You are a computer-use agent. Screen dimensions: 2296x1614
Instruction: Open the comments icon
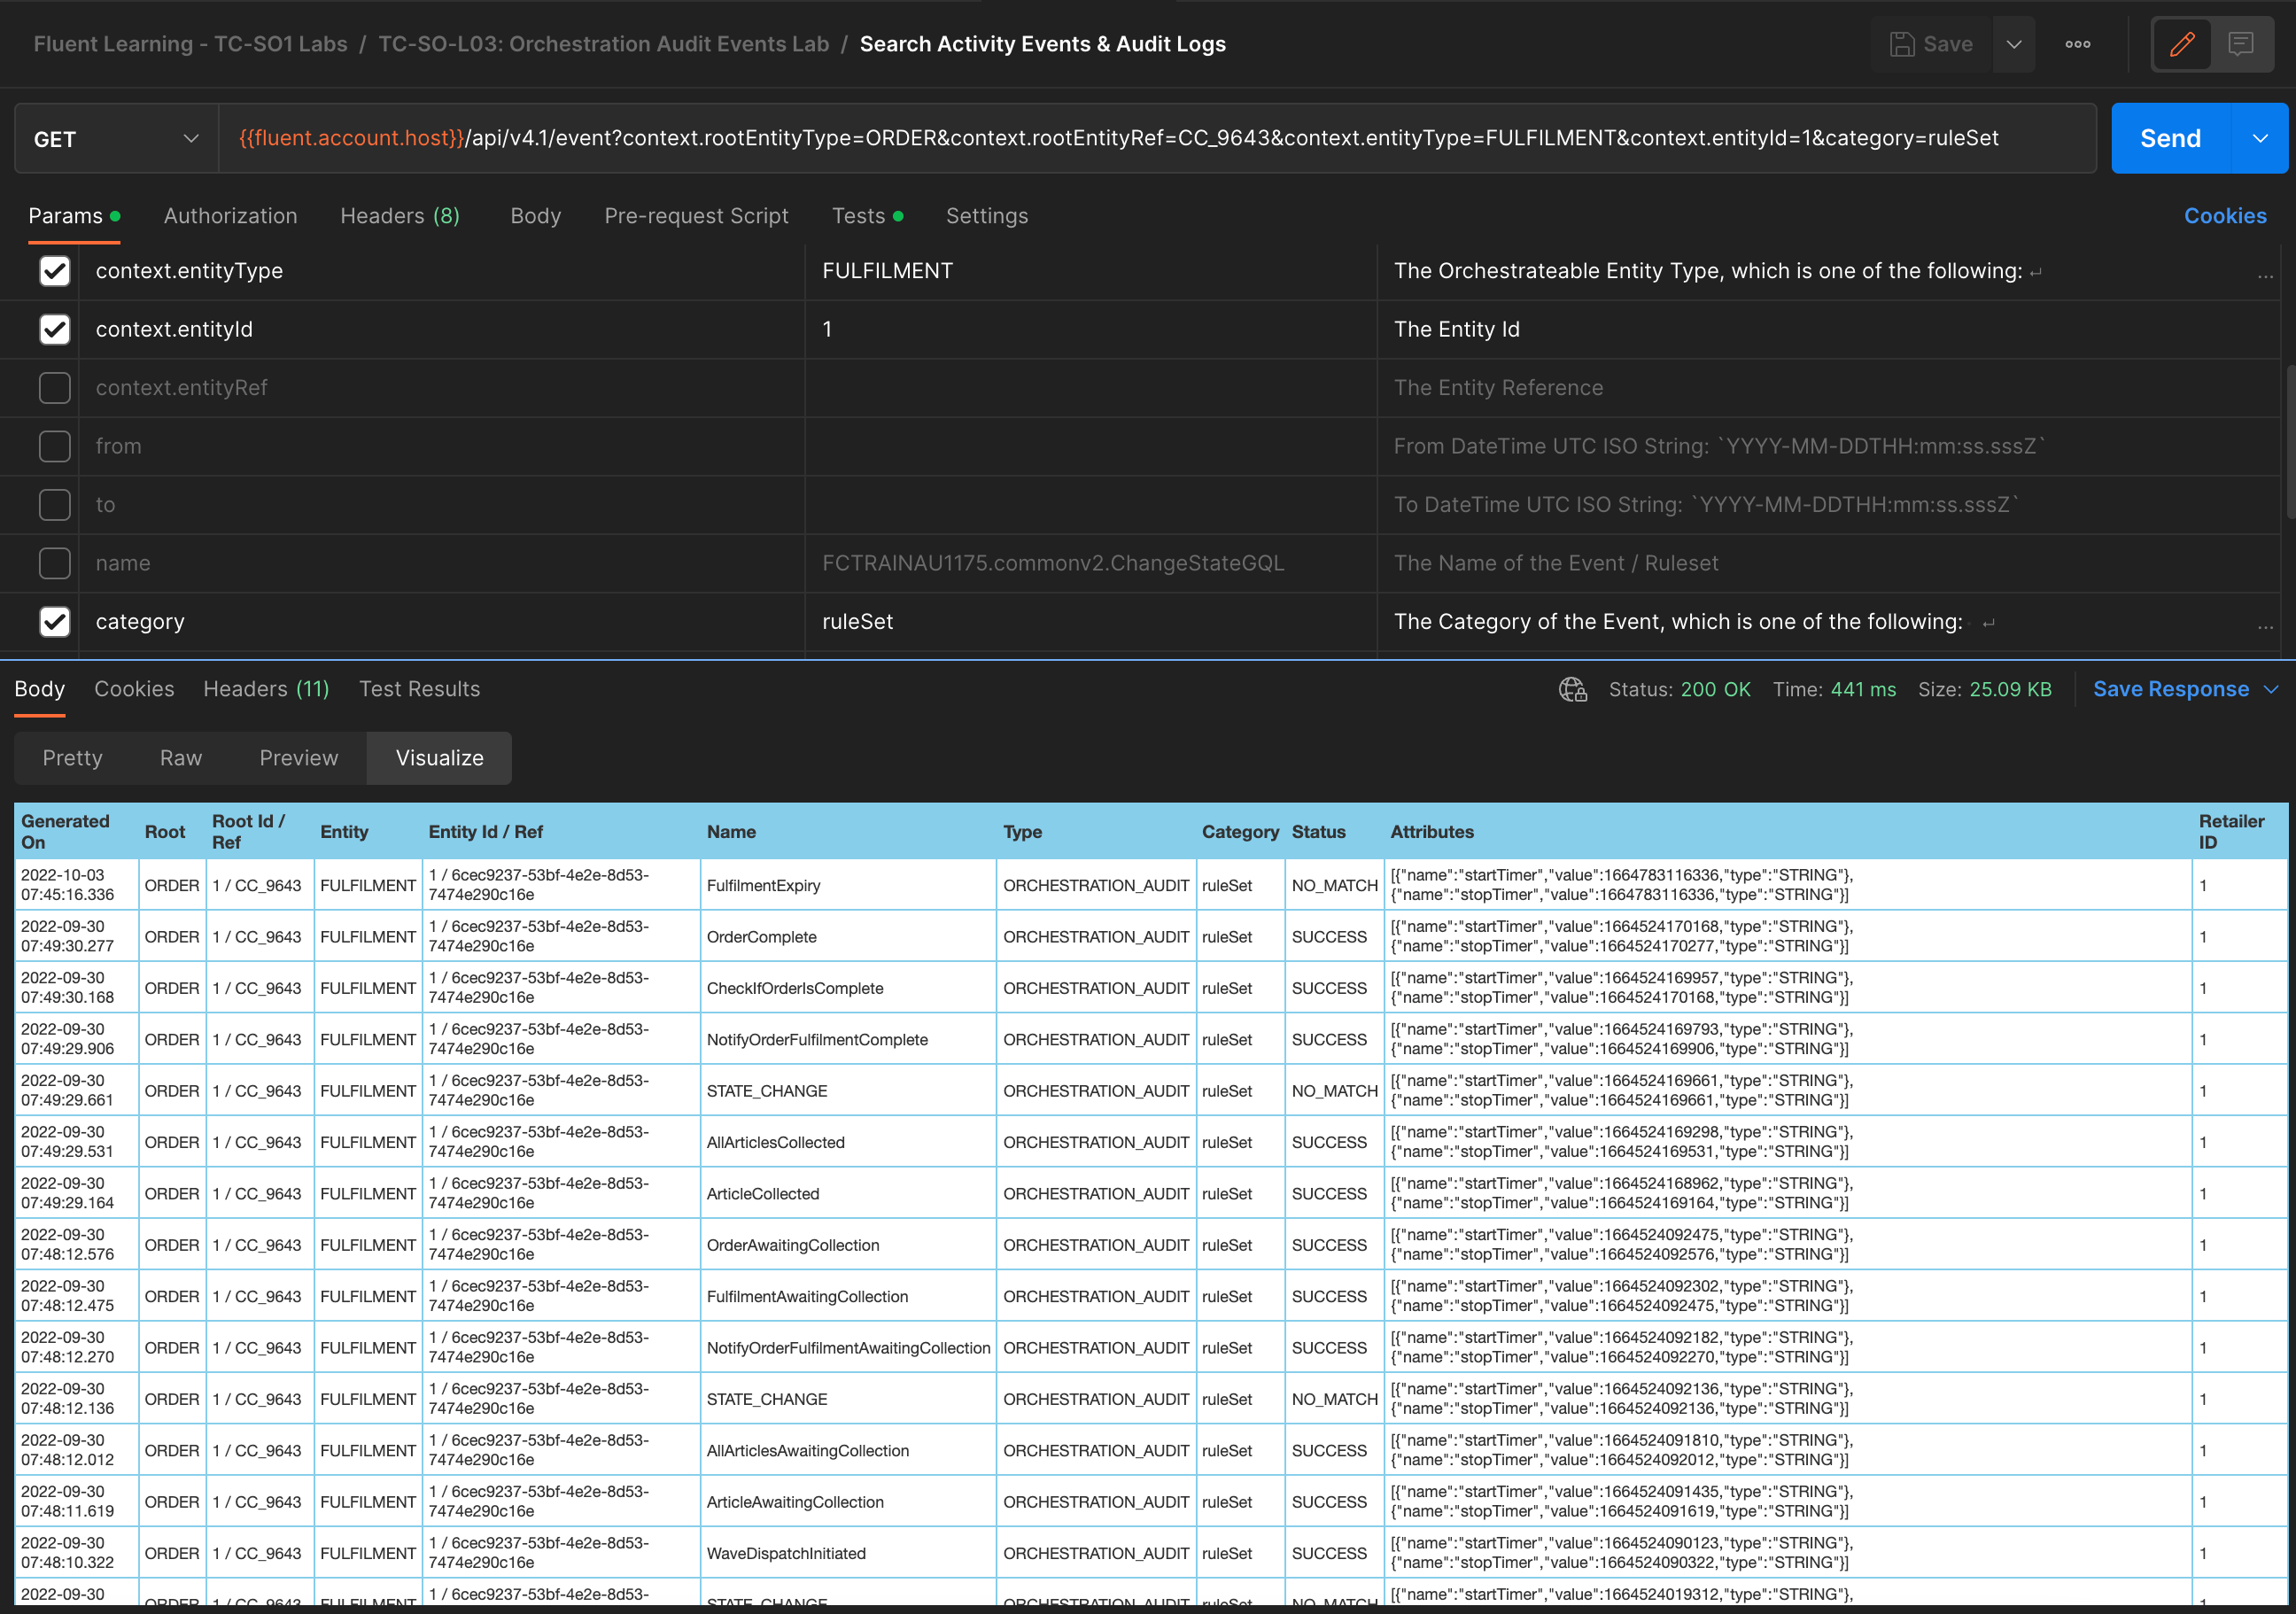click(x=2240, y=44)
